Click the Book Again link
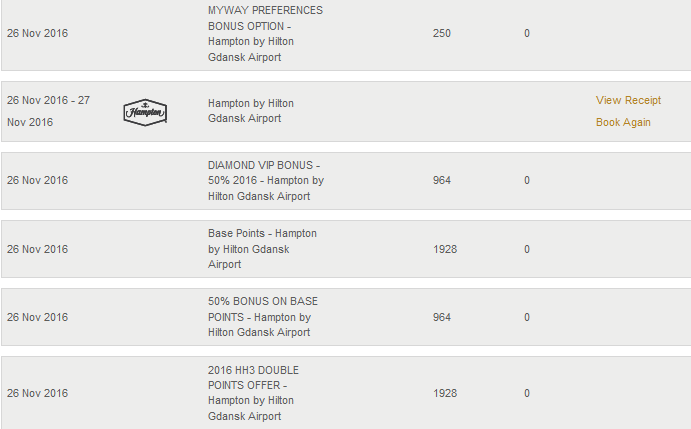The width and height of the screenshot is (691, 429). (623, 123)
